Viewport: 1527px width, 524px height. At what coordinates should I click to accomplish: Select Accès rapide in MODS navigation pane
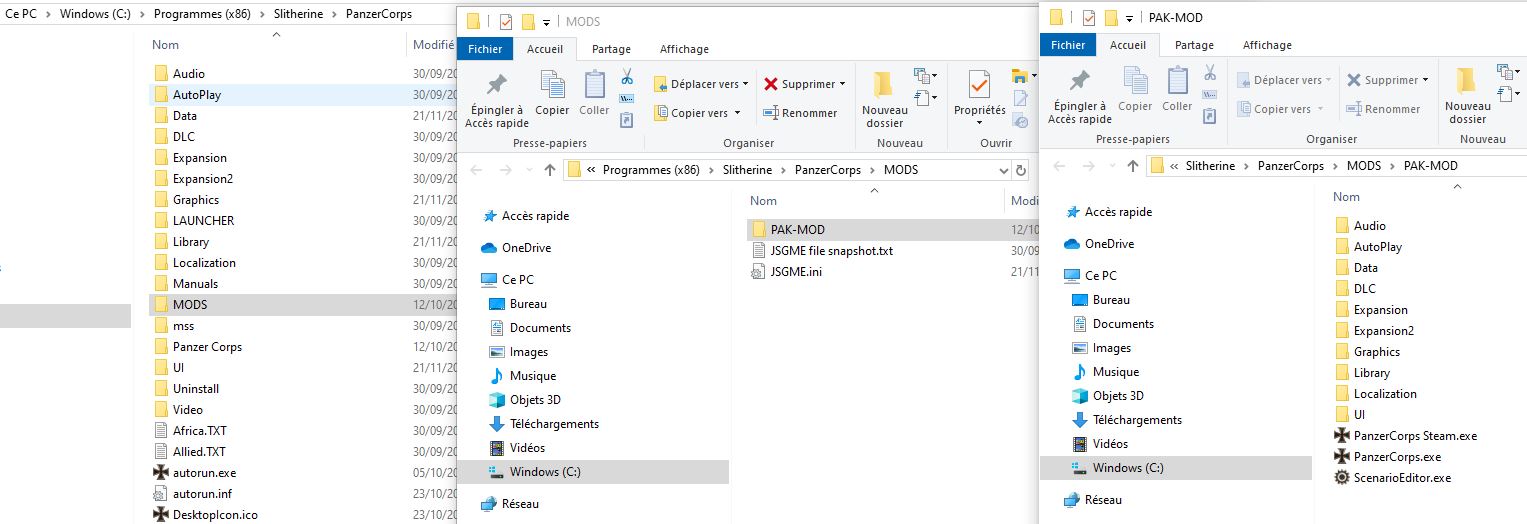525,216
